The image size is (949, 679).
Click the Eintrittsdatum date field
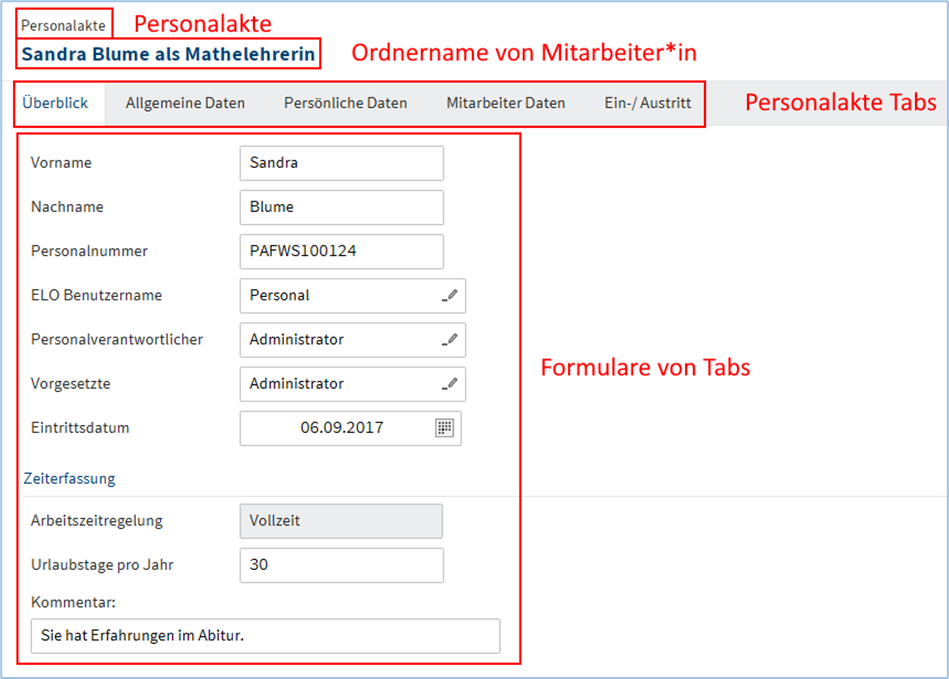point(336,428)
